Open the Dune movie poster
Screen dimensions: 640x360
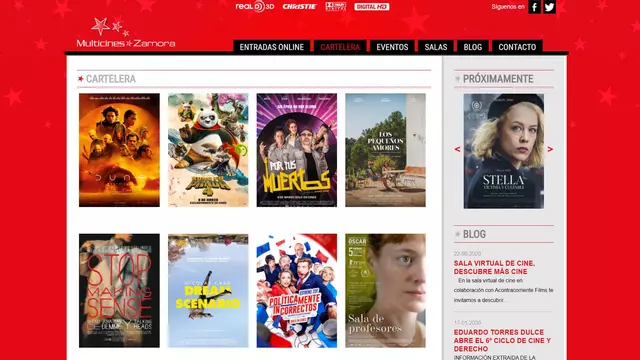(x=119, y=150)
